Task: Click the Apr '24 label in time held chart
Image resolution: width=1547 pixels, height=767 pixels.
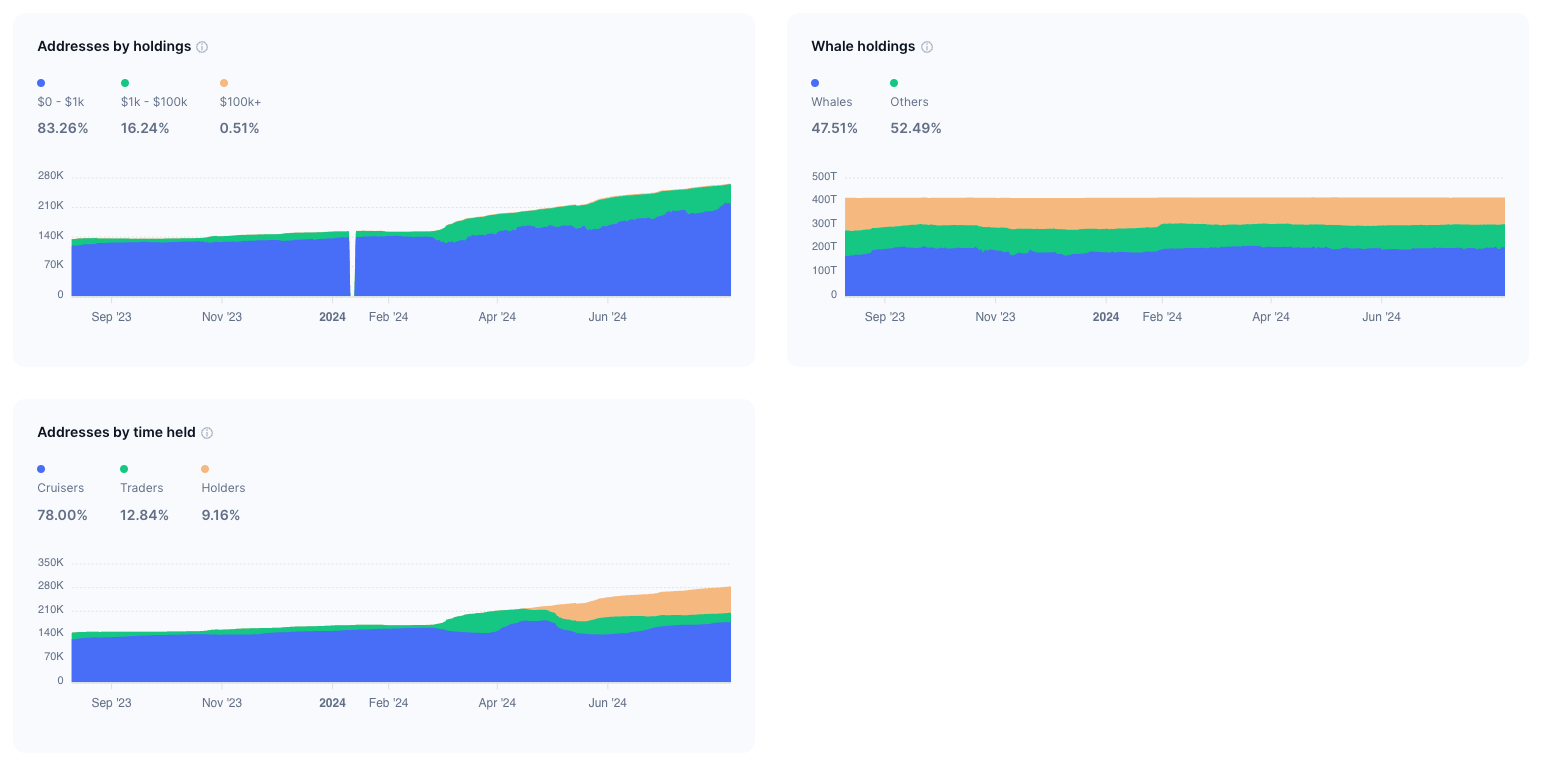Action: click(x=497, y=703)
